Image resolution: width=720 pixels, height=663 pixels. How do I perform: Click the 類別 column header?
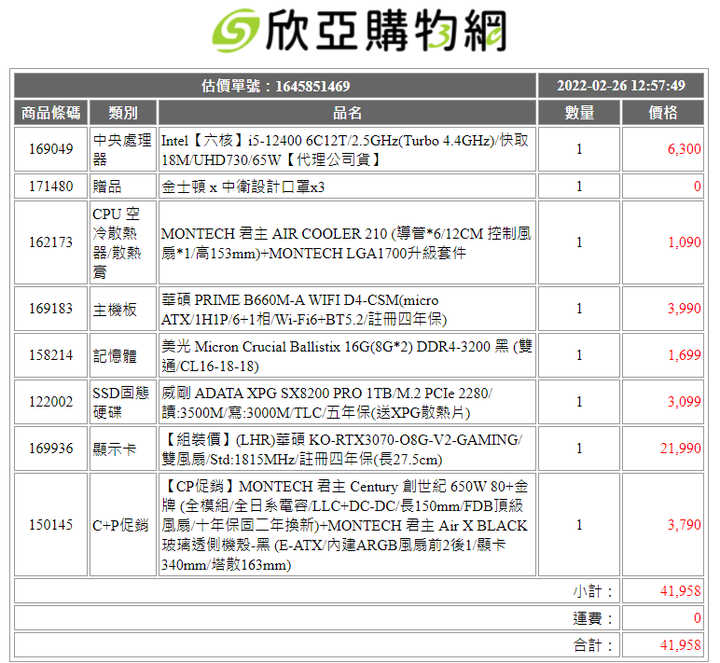click(x=123, y=112)
